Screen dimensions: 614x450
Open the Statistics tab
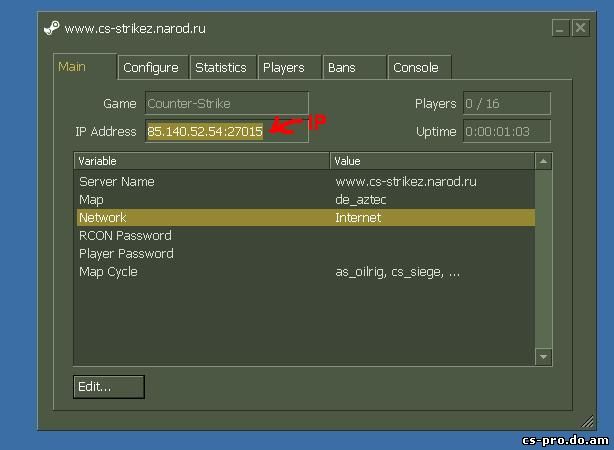click(220, 68)
